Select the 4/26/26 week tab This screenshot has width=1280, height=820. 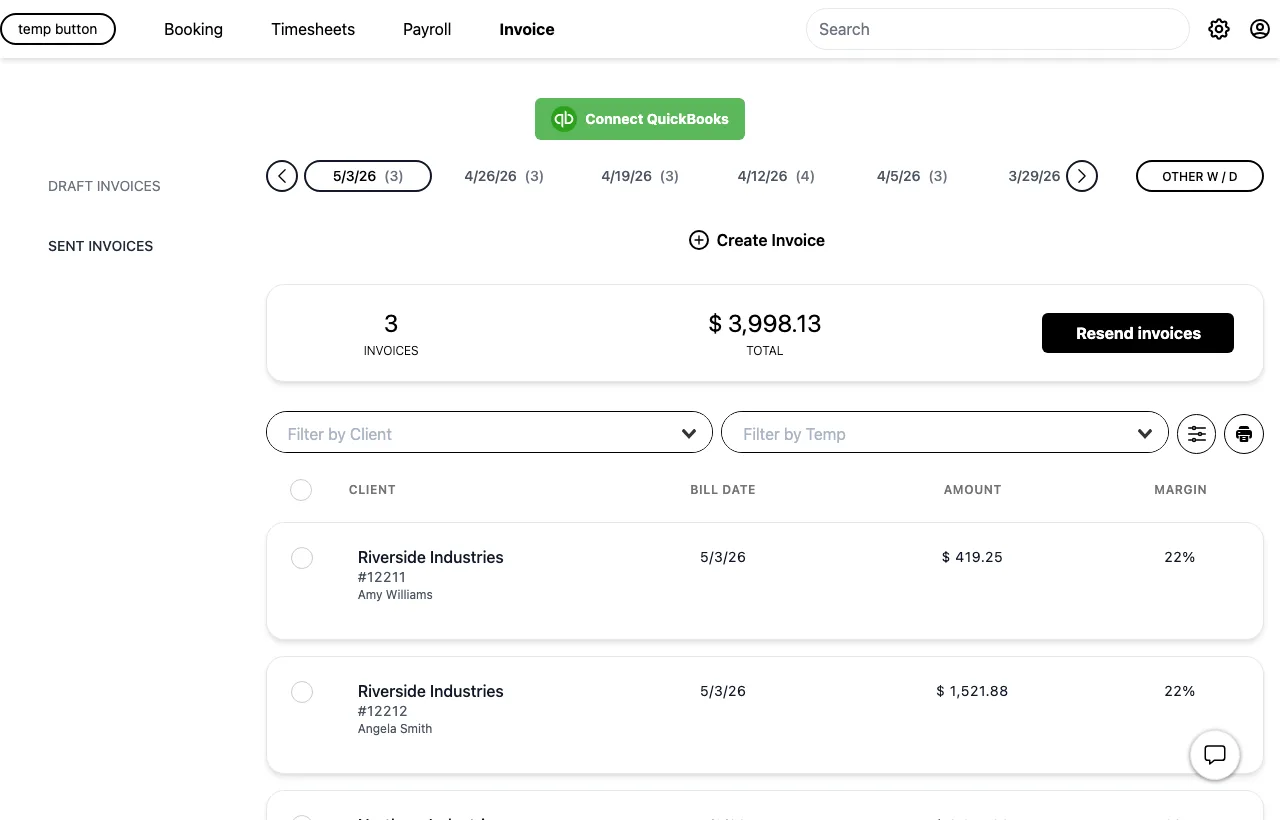point(504,176)
